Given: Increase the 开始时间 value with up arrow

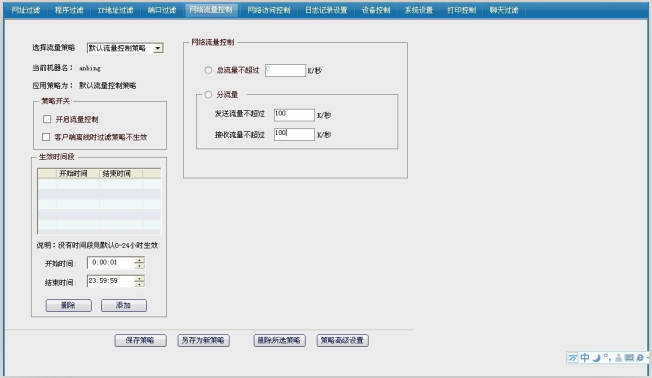Looking at the screenshot, I should pos(139,260).
